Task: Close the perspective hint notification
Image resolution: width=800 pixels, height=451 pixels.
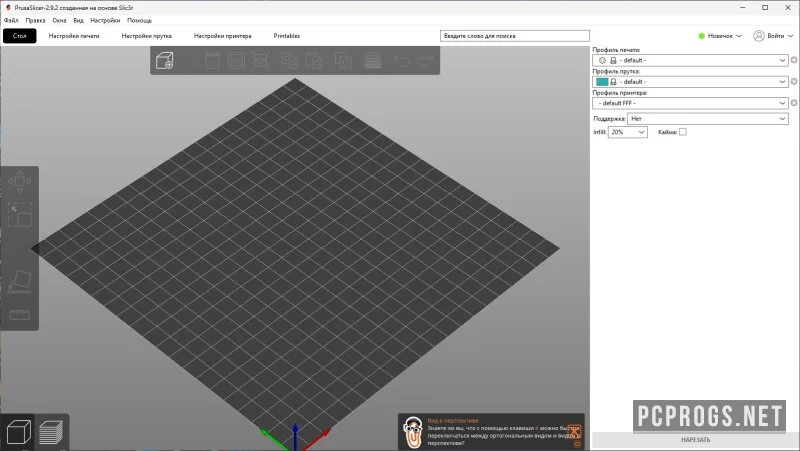Action: pyautogui.click(x=574, y=431)
